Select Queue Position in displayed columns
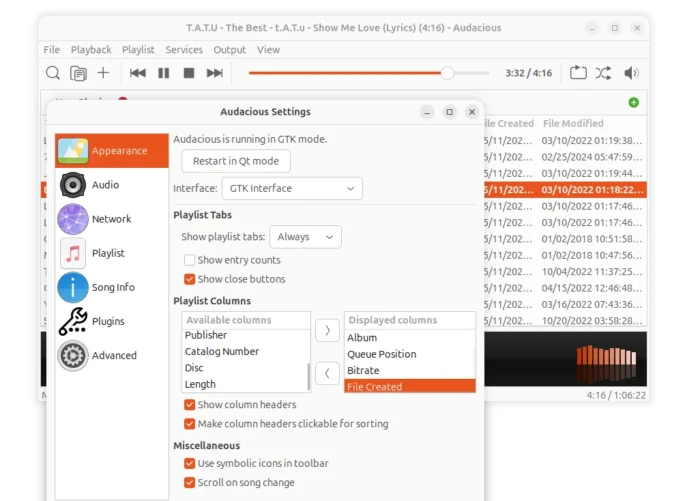 tap(410, 354)
